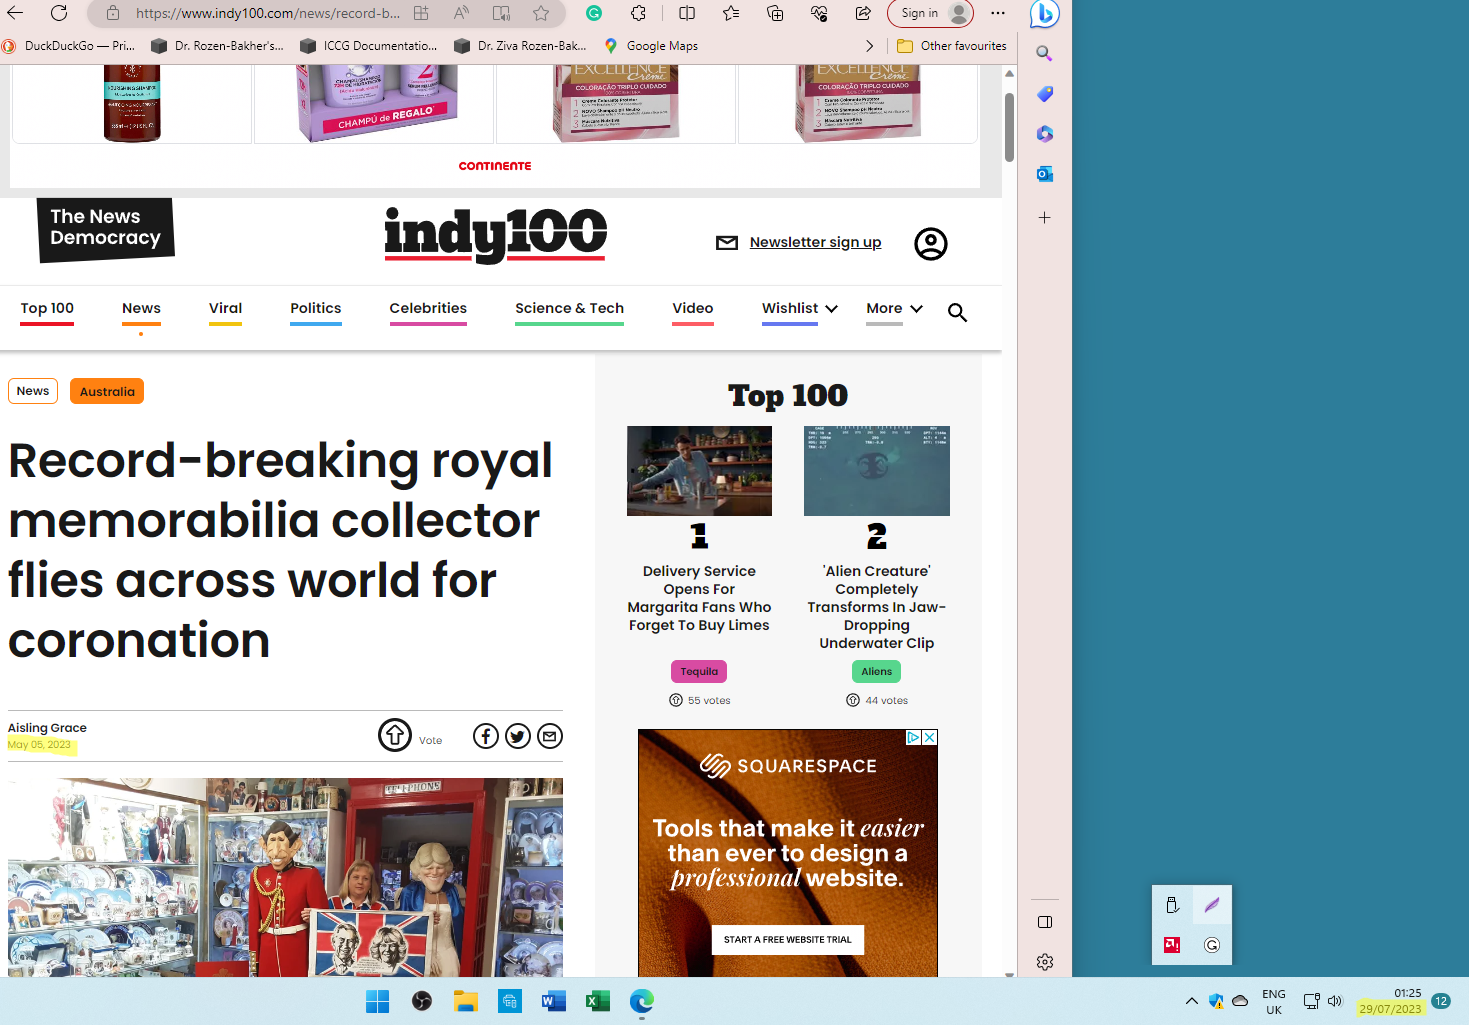Image resolution: width=1469 pixels, height=1025 pixels.
Task: Select the News nav tab
Action: [x=141, y=308]
